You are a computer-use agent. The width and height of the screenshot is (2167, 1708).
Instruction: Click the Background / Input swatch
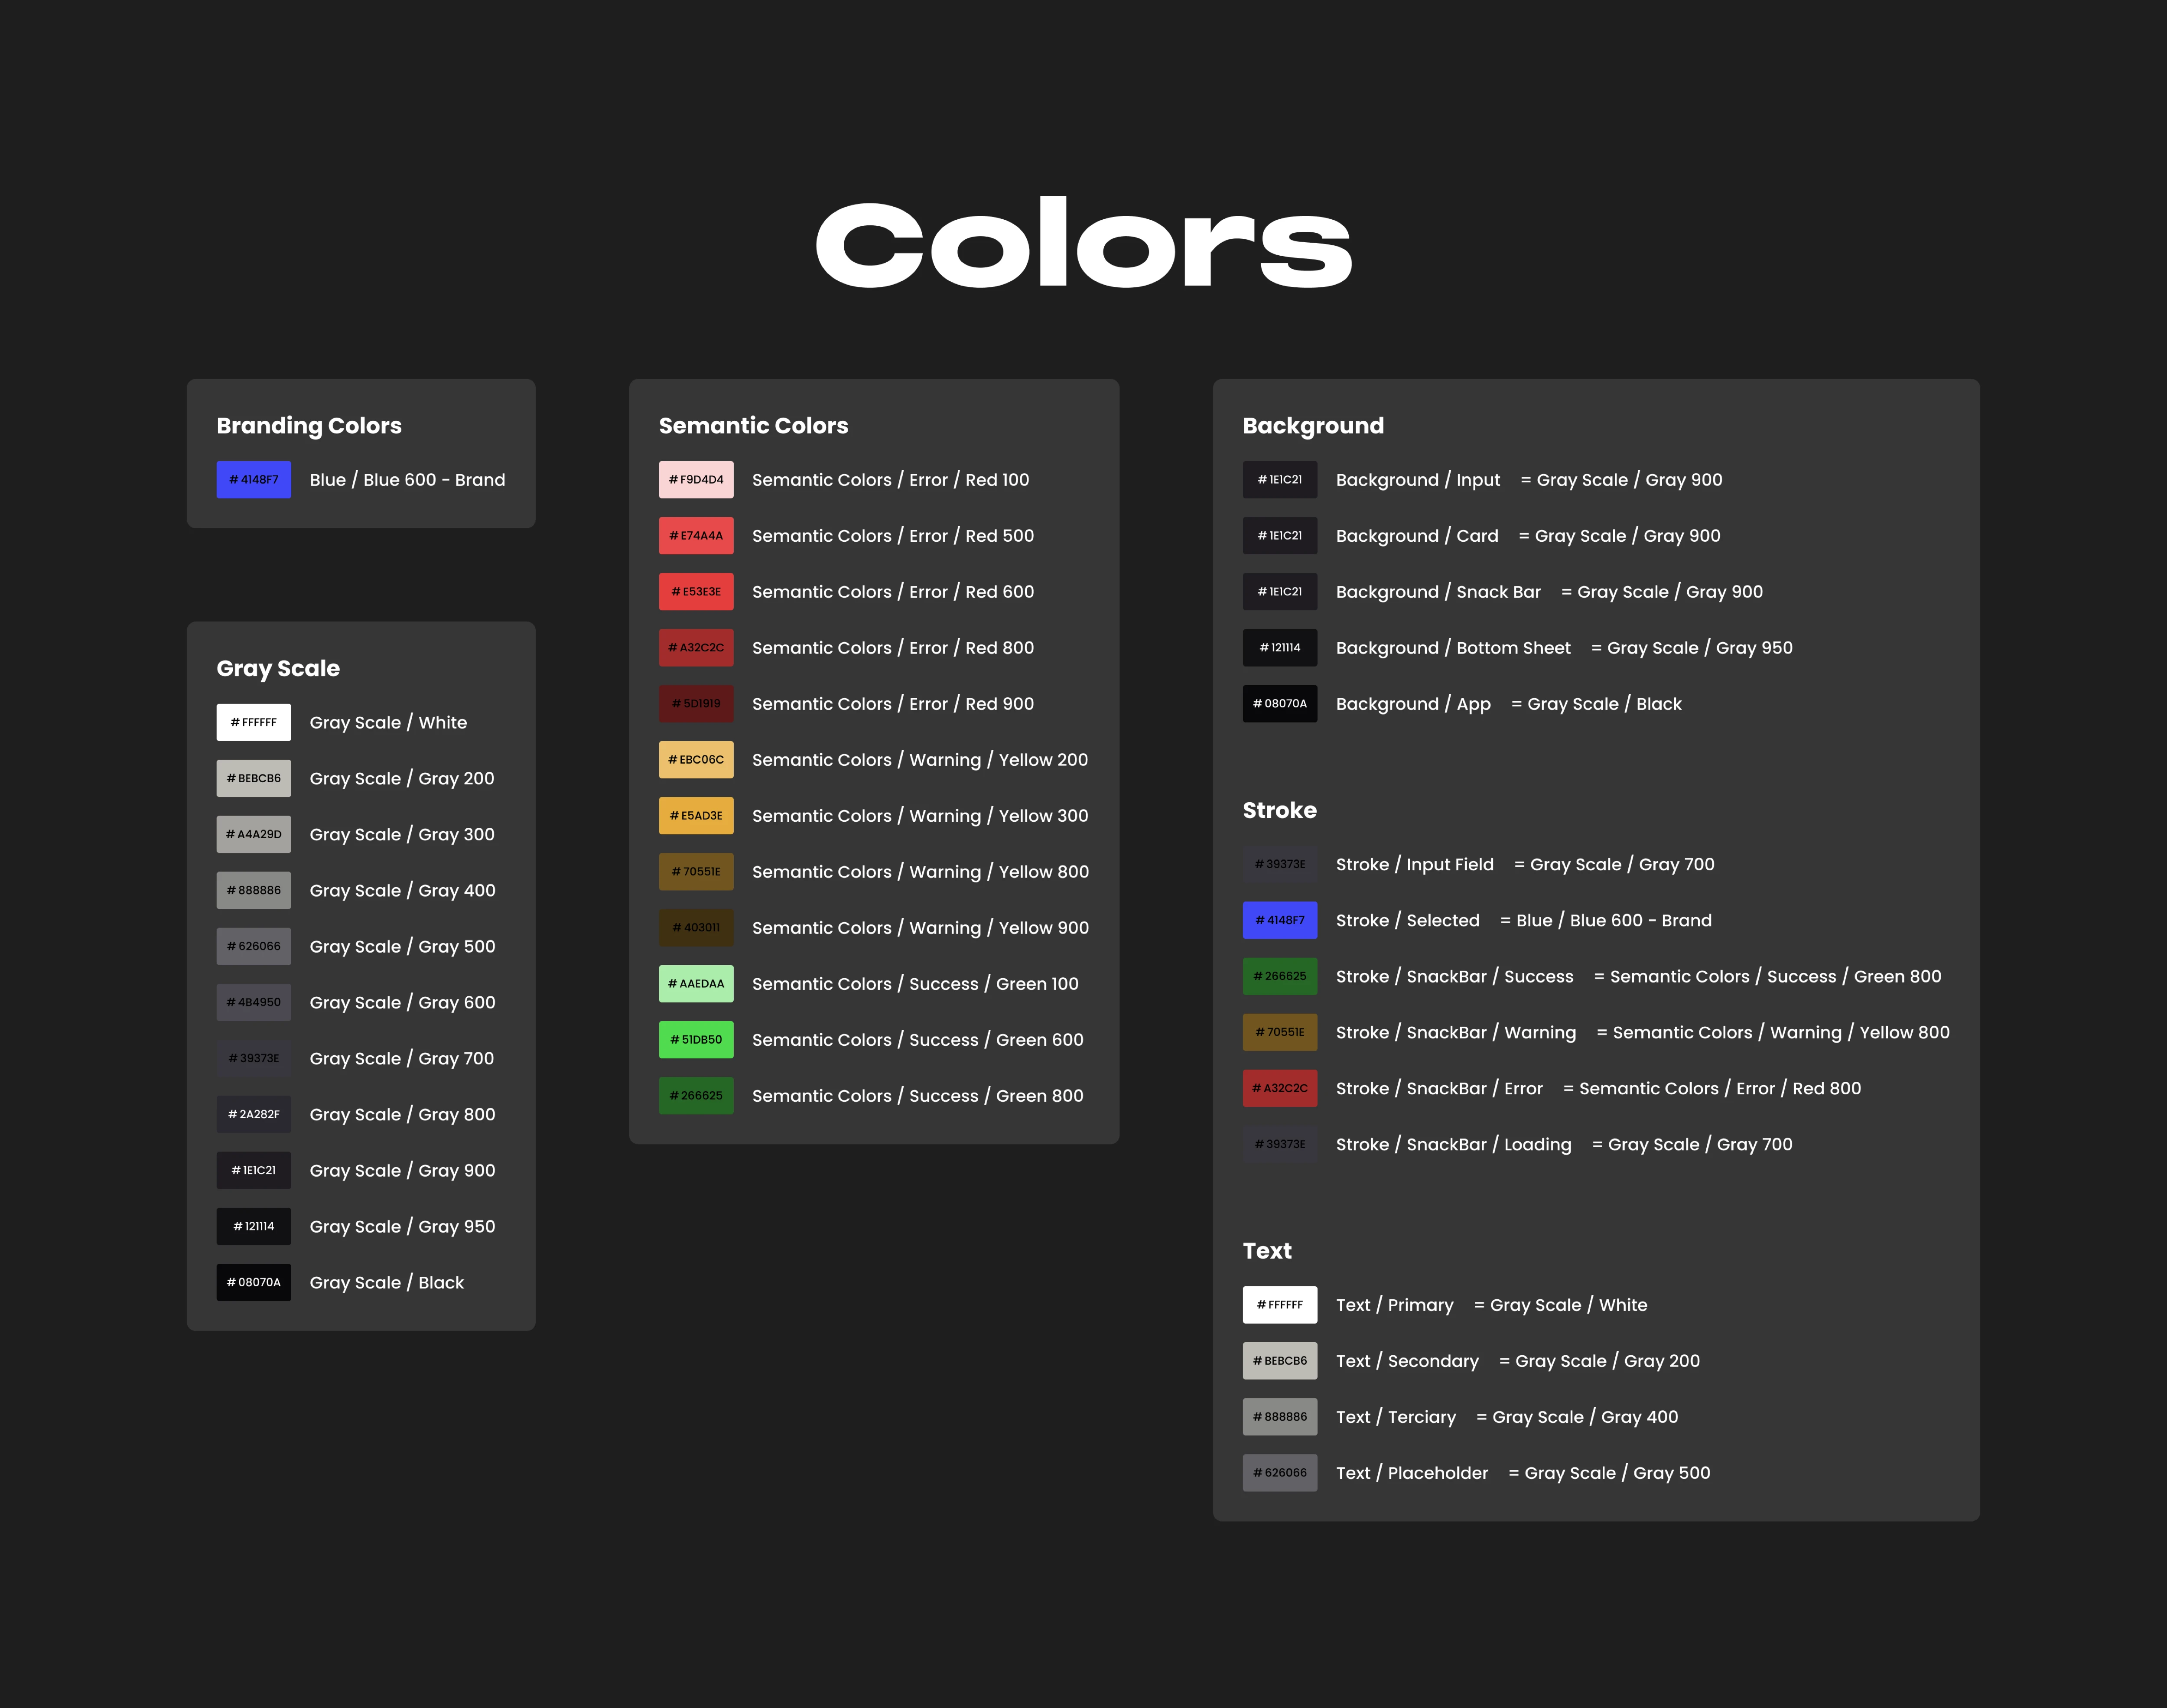[1280, 480]
